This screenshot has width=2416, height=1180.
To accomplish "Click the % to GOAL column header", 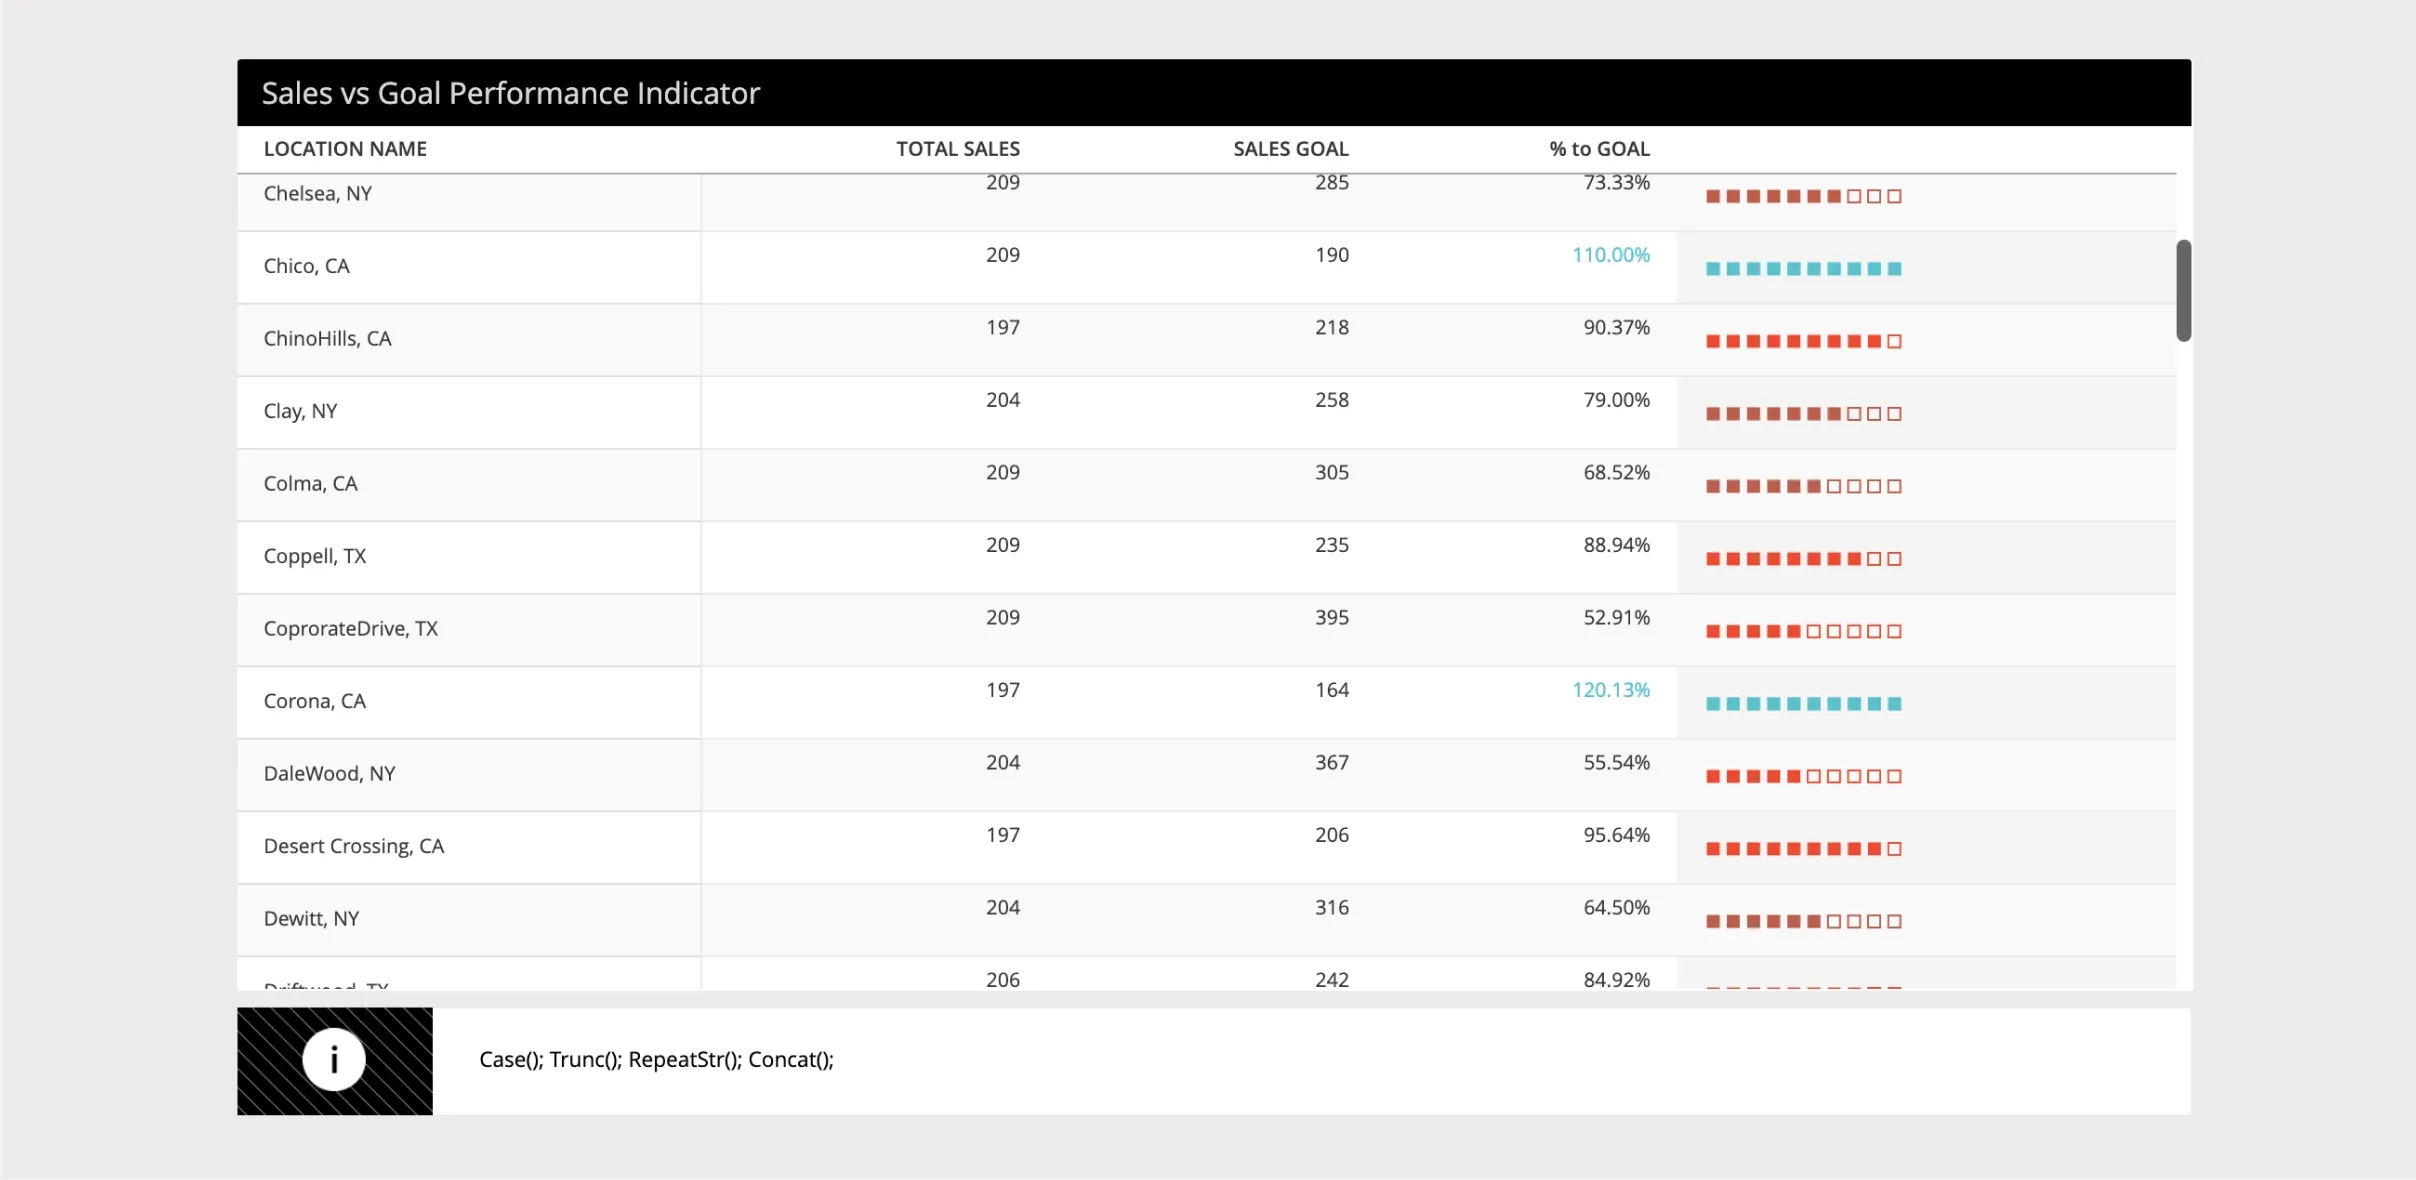I will click(x=1597, y=148).
